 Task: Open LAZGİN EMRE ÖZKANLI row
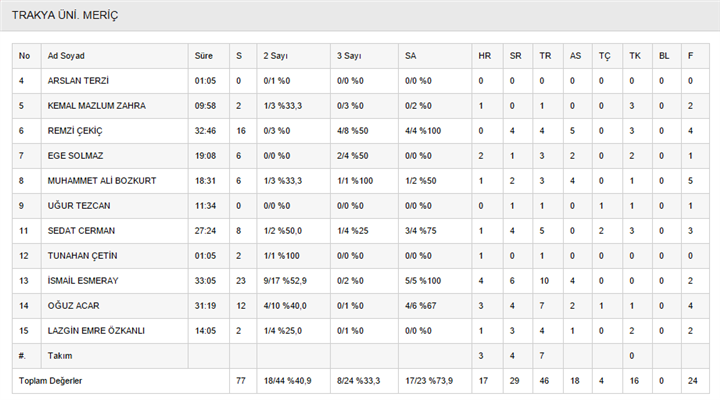pyautogui.click(x=360, y=331)
